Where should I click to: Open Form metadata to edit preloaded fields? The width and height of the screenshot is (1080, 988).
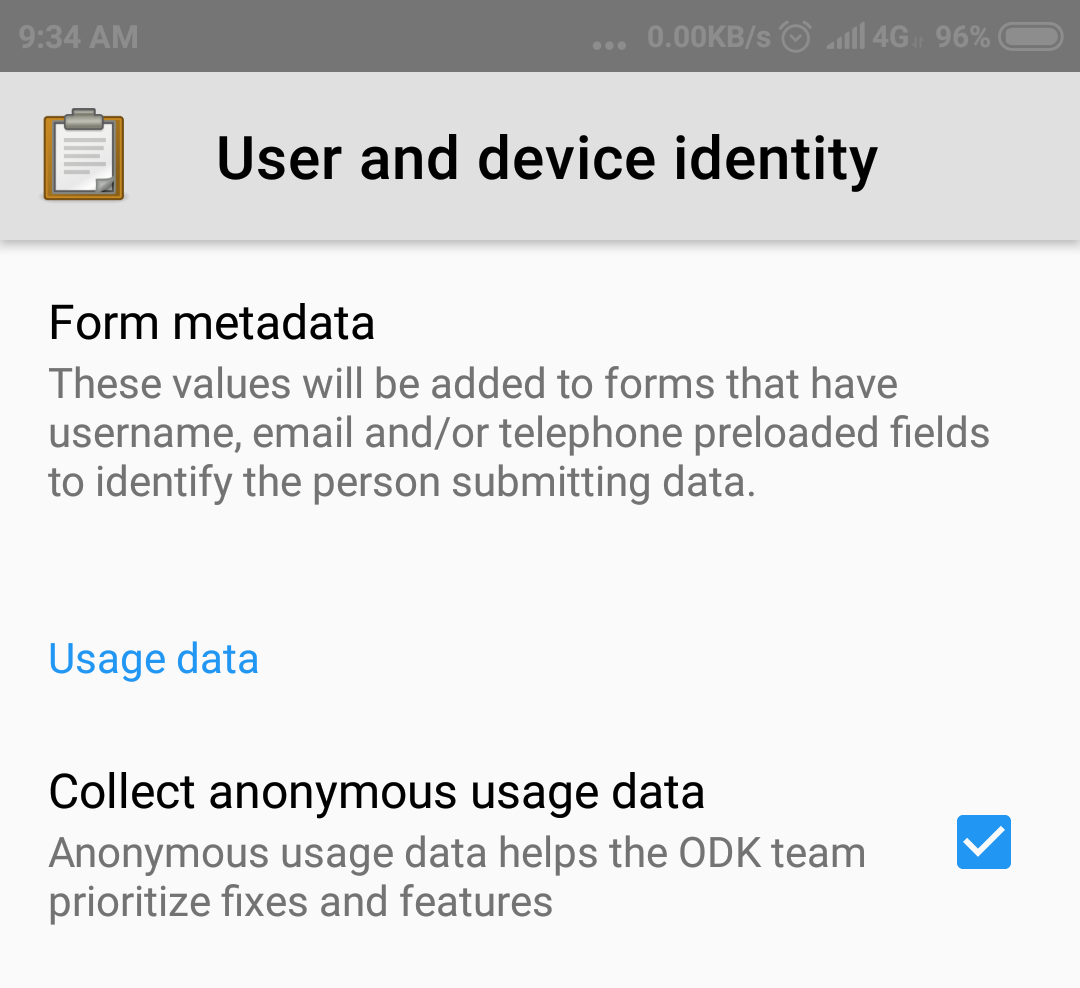[212, 322]
